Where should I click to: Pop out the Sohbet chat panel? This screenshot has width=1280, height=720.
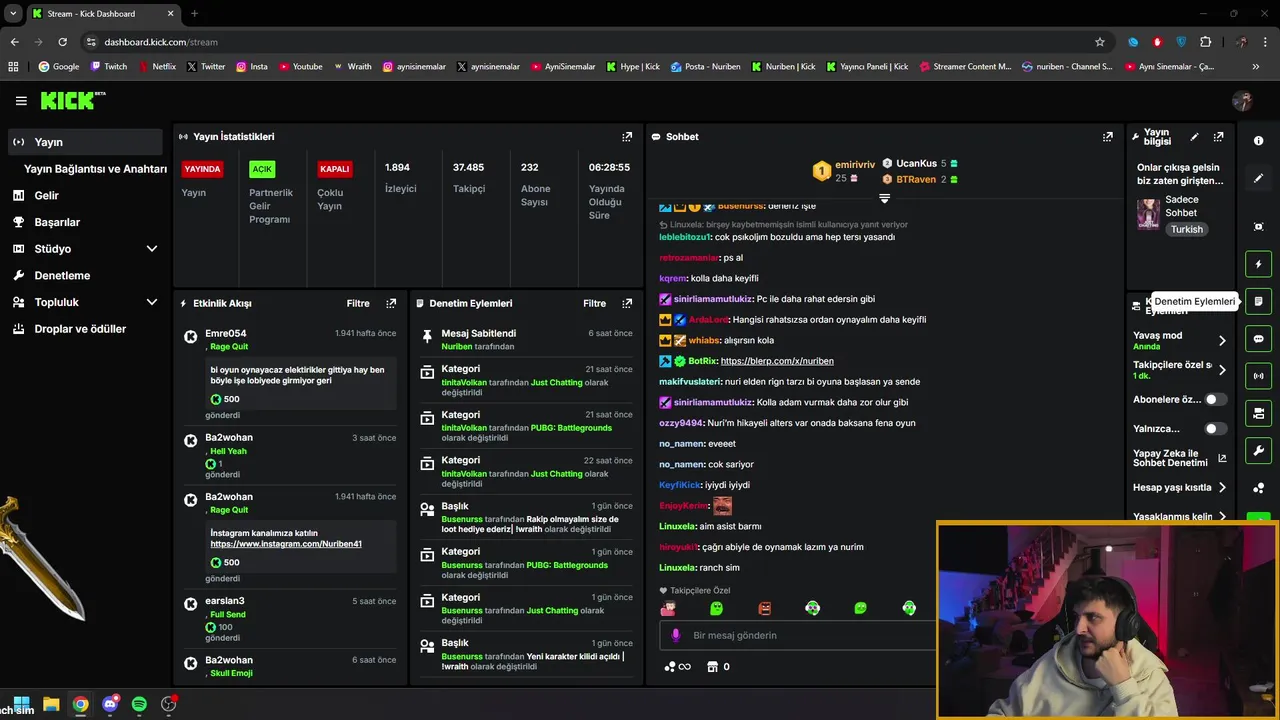click(1108, 137)
